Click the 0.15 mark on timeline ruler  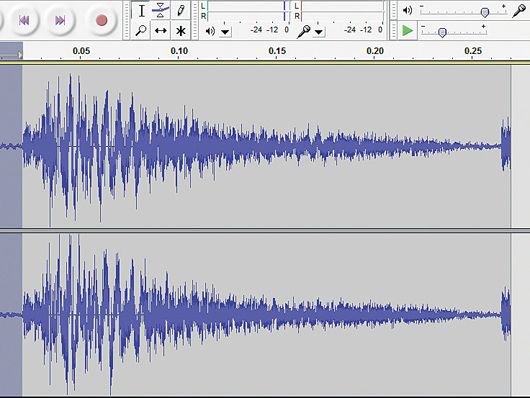(x=277, y=51)
